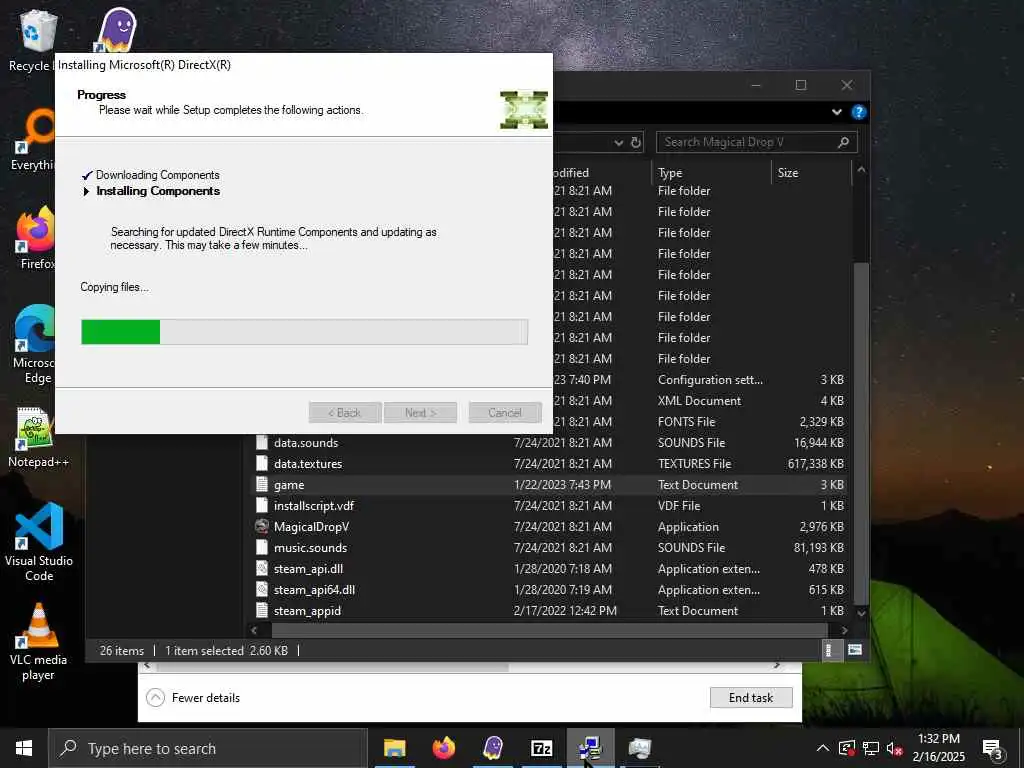Open the last taskbar app icon
This screenshot has height=768, width=1024.
click(x=639, y=748)
